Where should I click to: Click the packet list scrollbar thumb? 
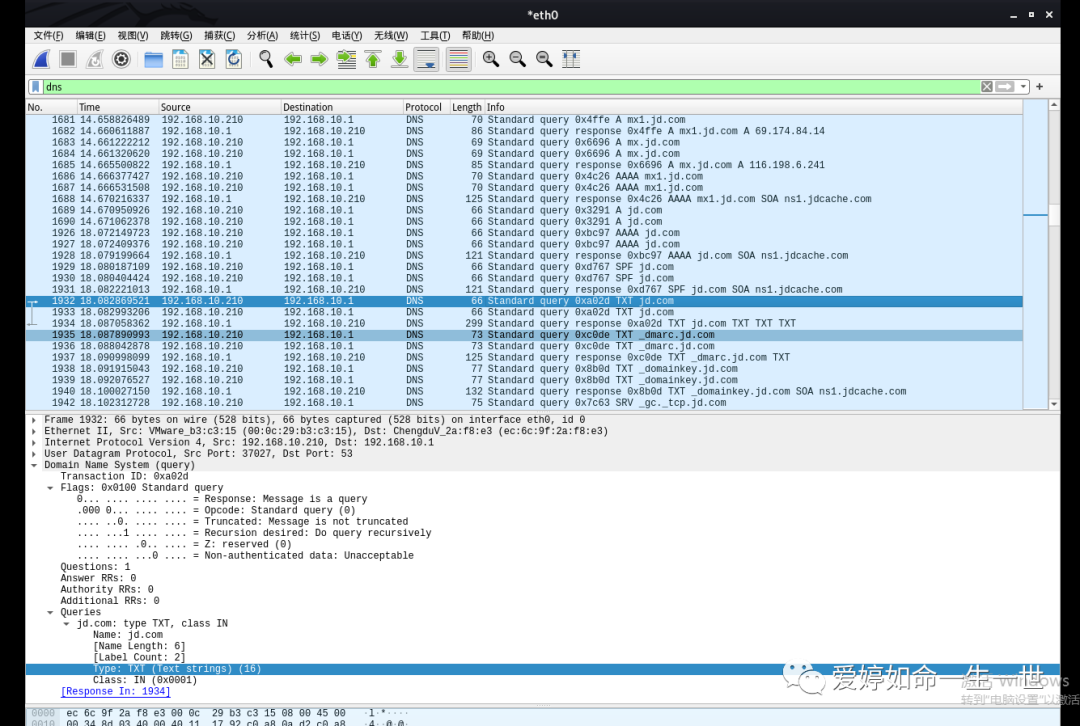(1053, 214)
